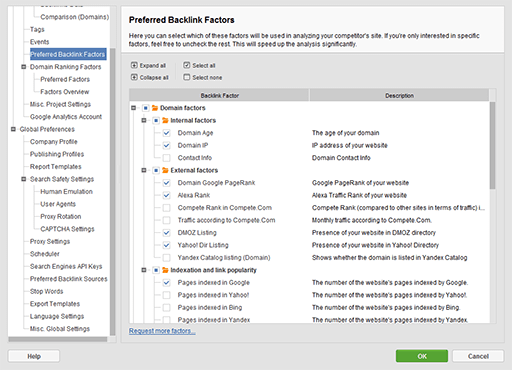Screen dimensions: 512x370
Task: Toggle Pages indexed in Google checkbox
Action: [166, 283]
